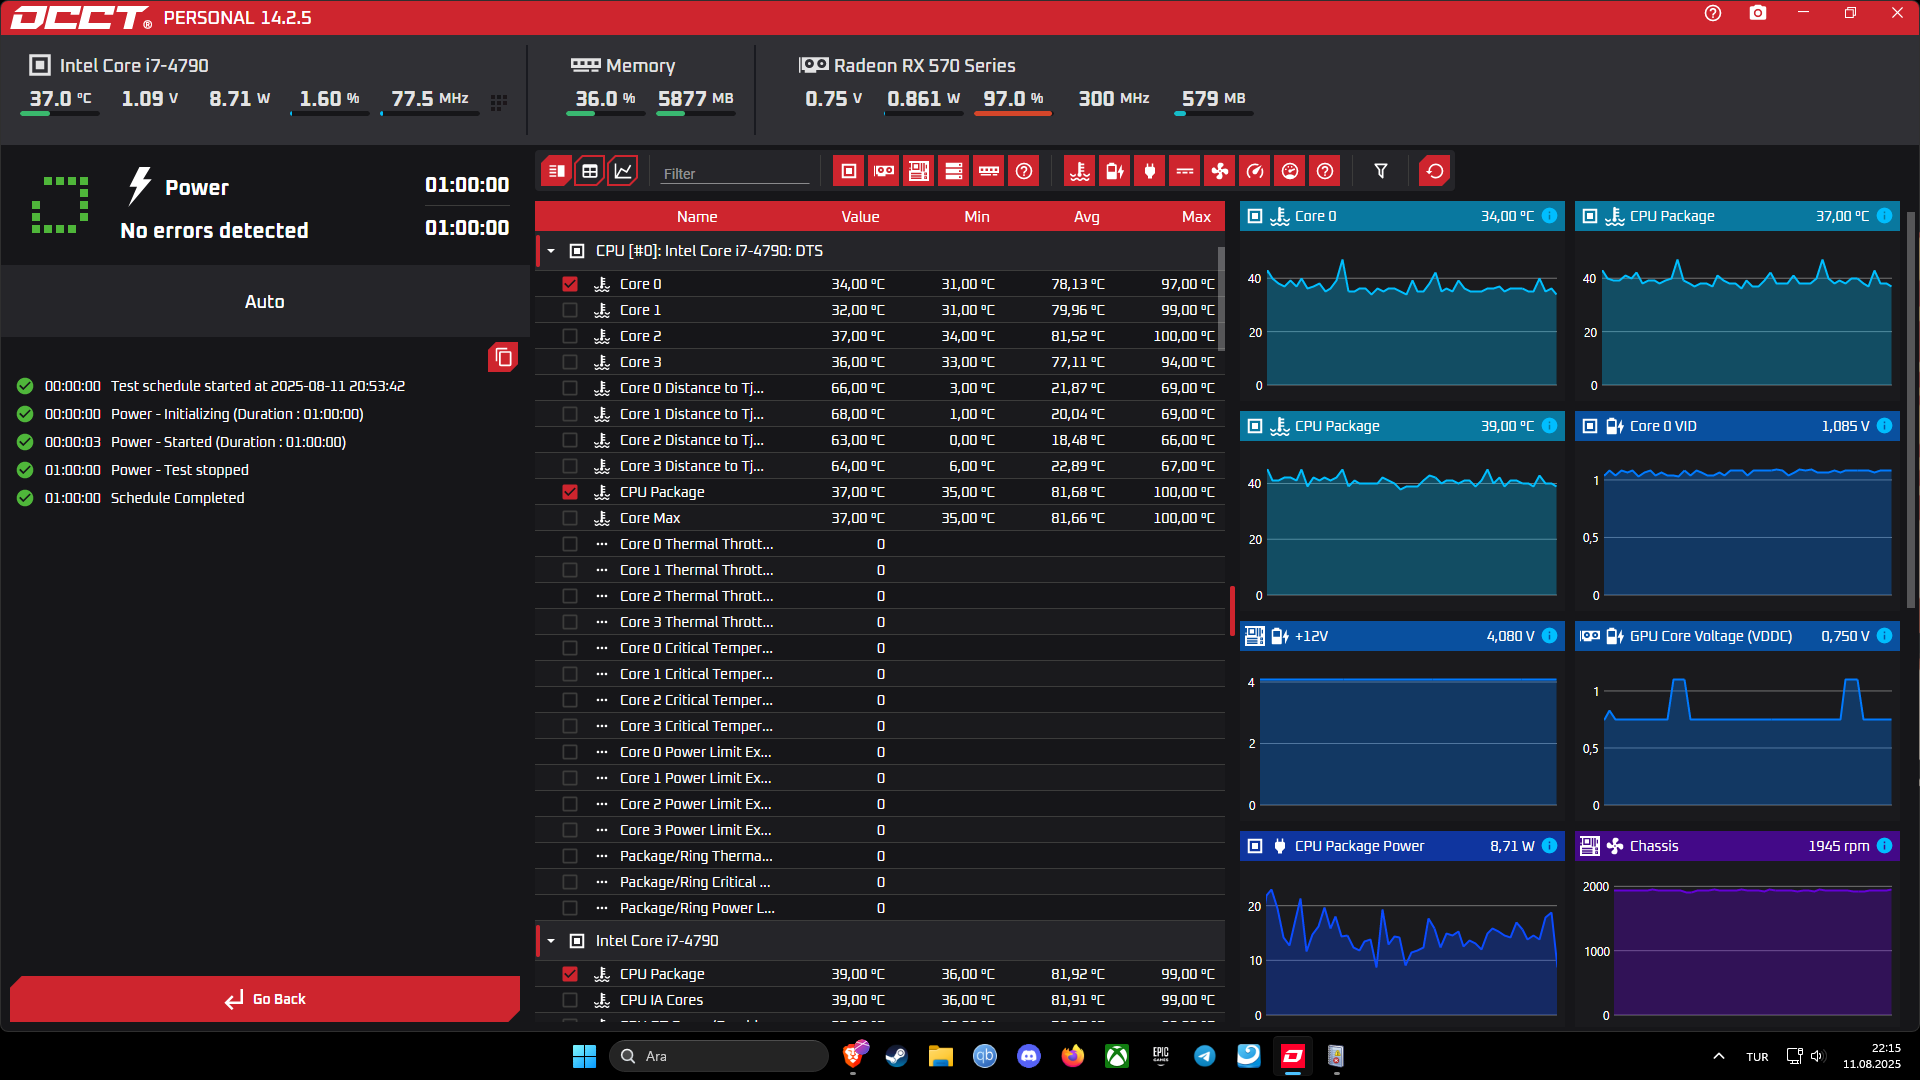Open the Windows Start menu
The height and width of the screenshot is (1080, 1920).
point(584,1056)
